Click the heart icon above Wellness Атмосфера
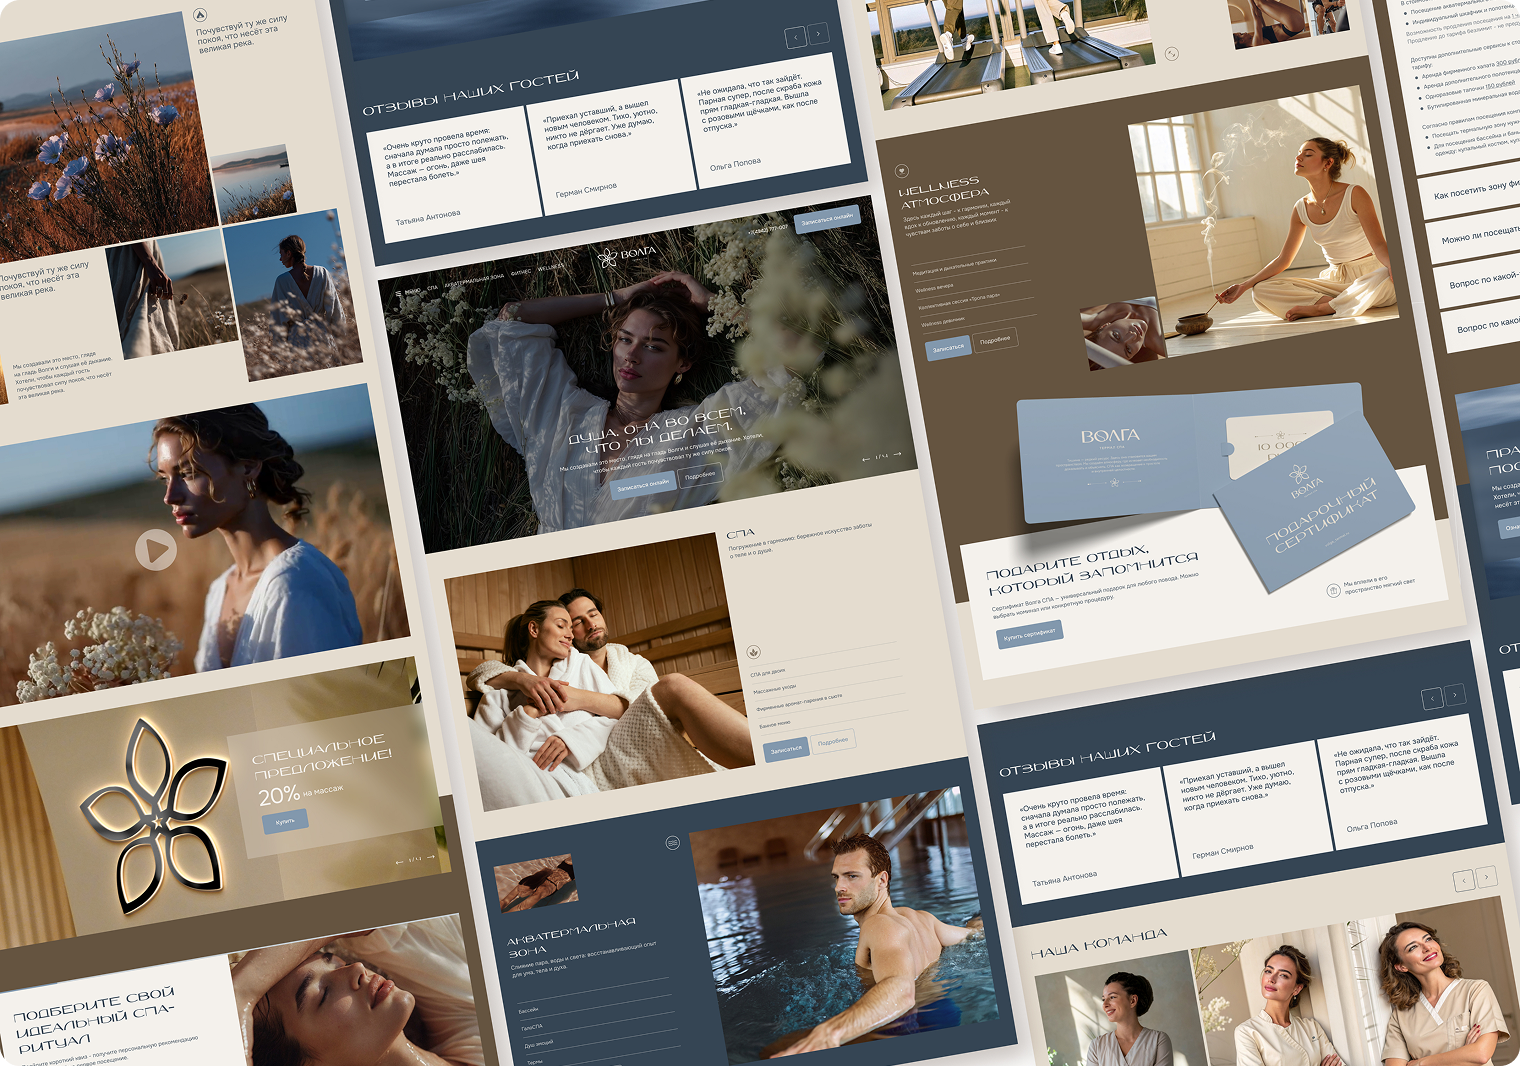This screenshot has width=1520, height=1066. click(901, 171)
